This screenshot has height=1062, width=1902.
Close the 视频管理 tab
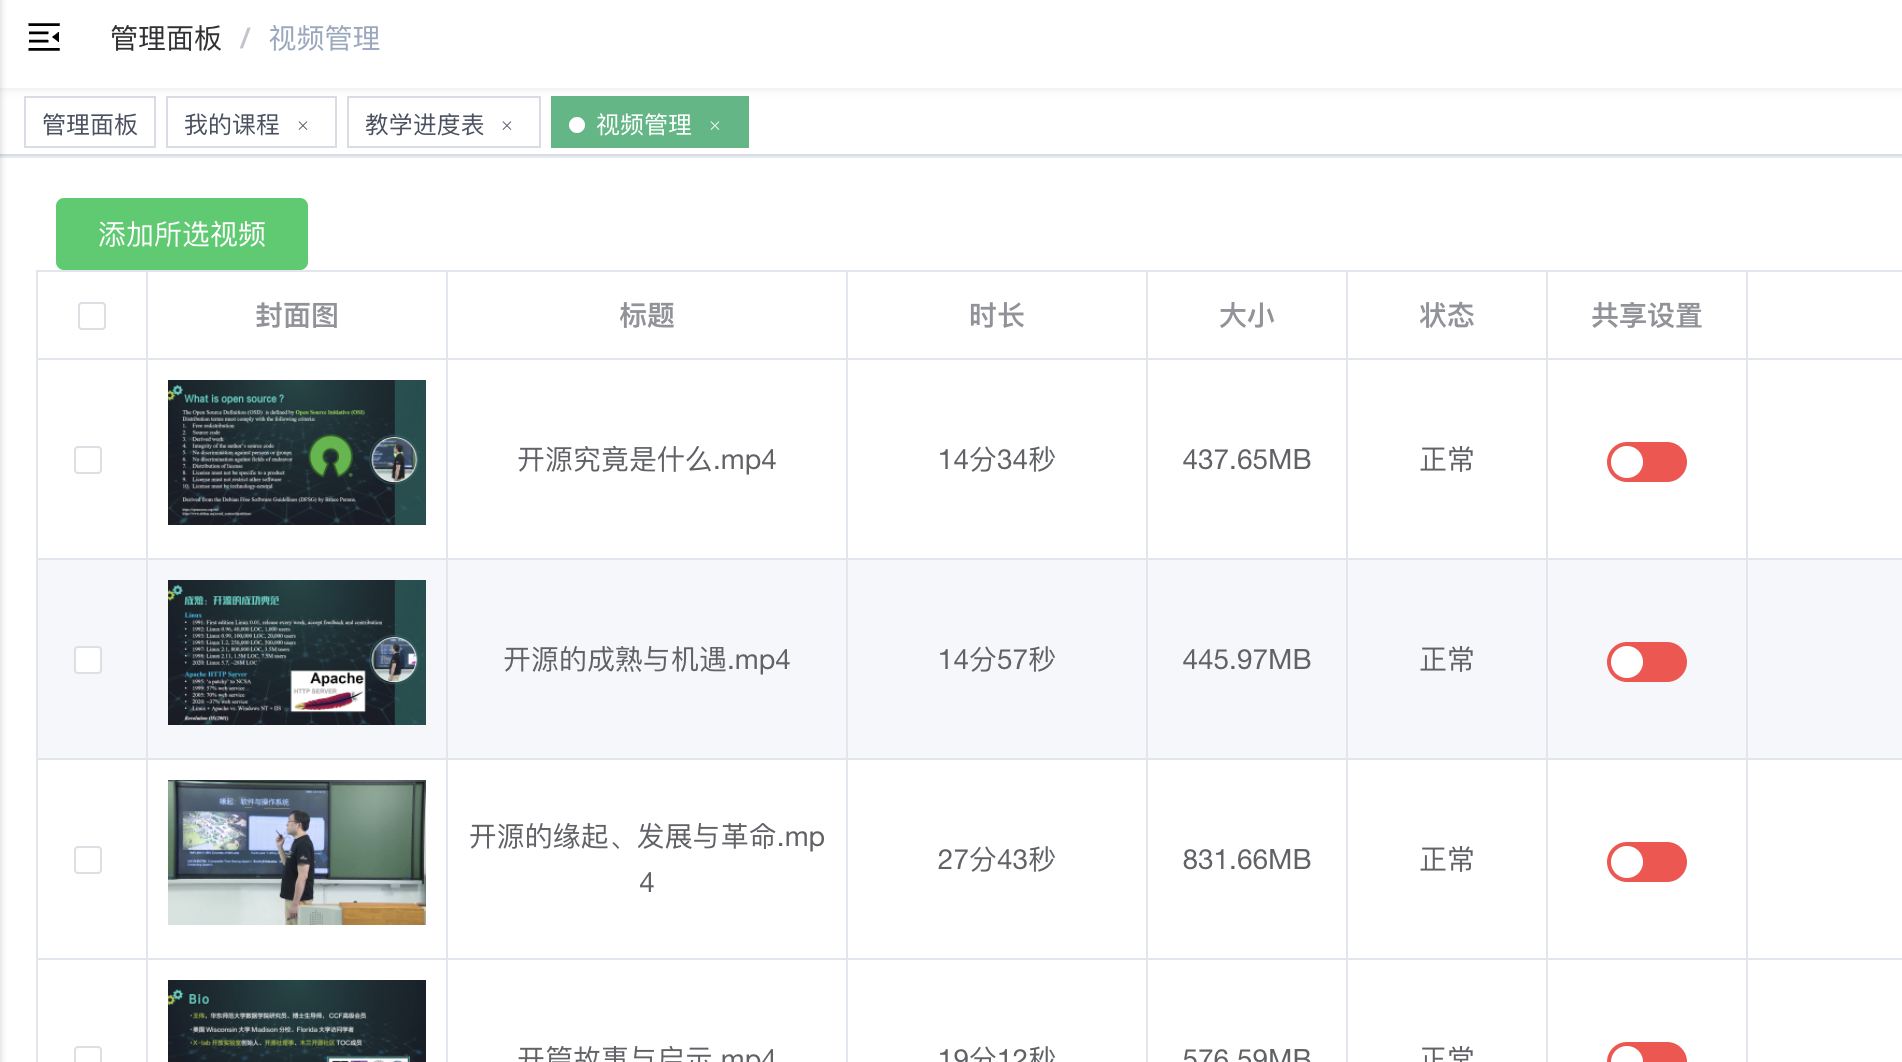715,125
